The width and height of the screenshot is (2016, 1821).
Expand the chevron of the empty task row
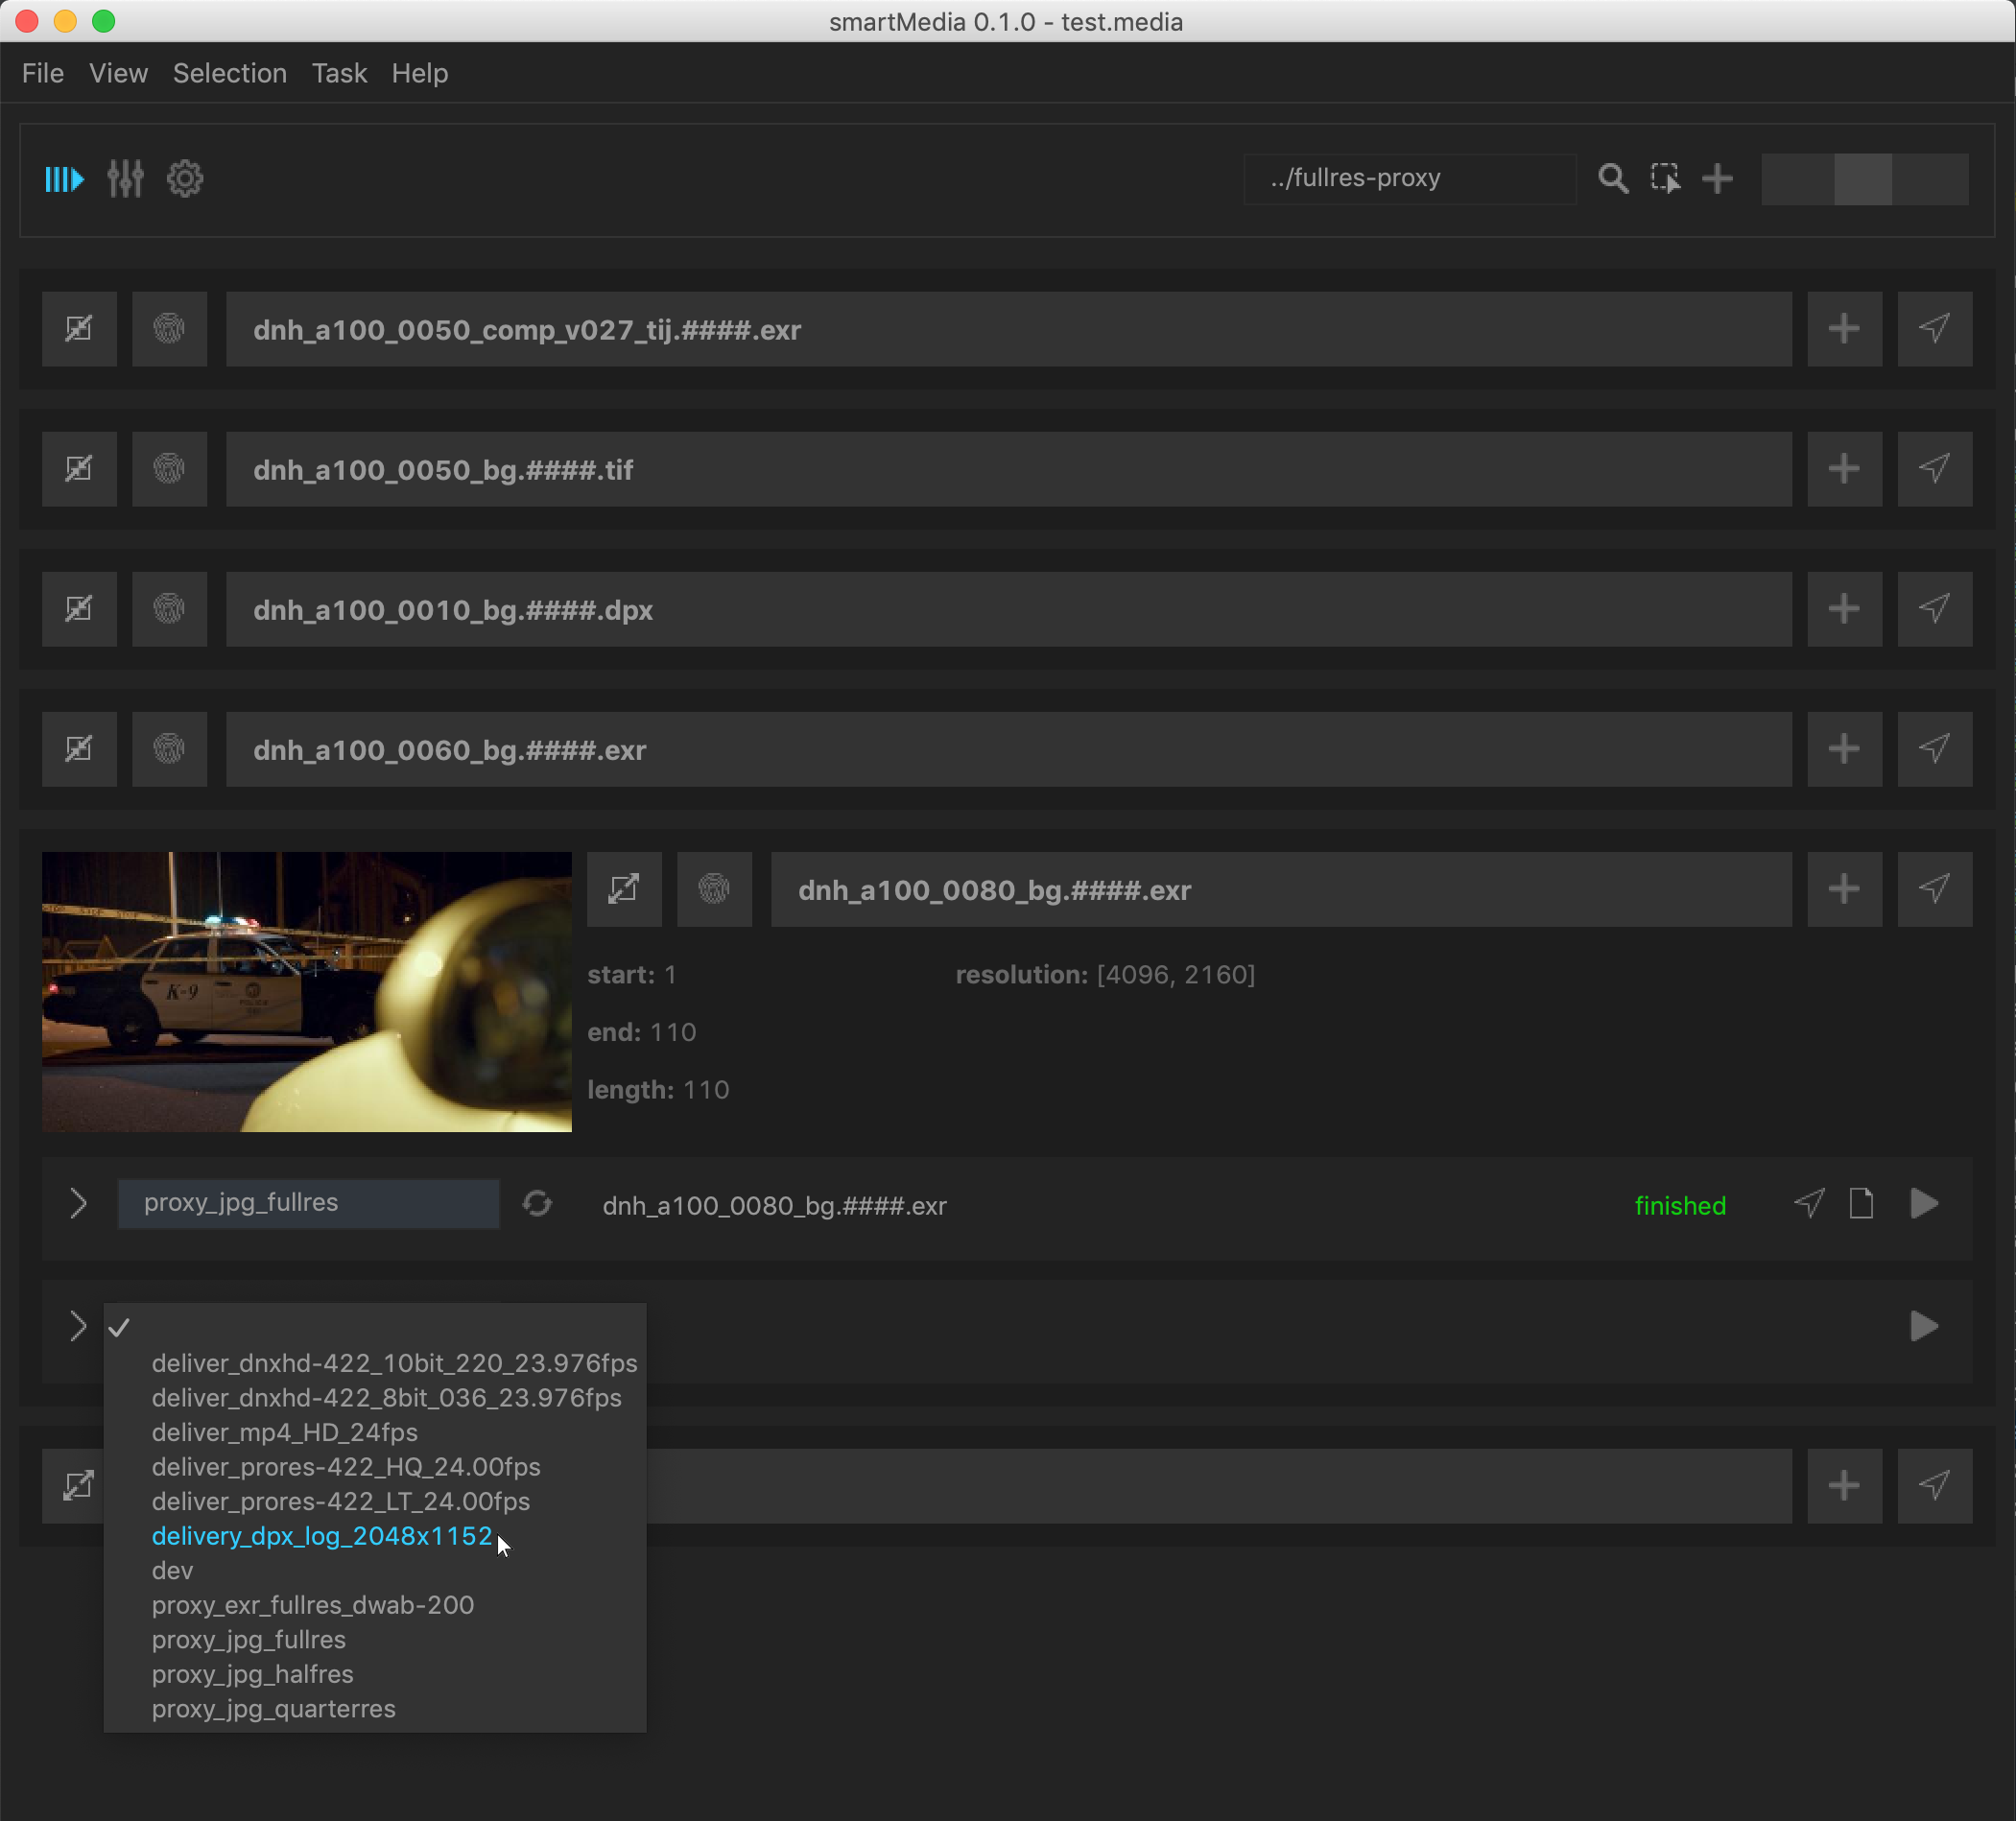[x=78, y=1327]
